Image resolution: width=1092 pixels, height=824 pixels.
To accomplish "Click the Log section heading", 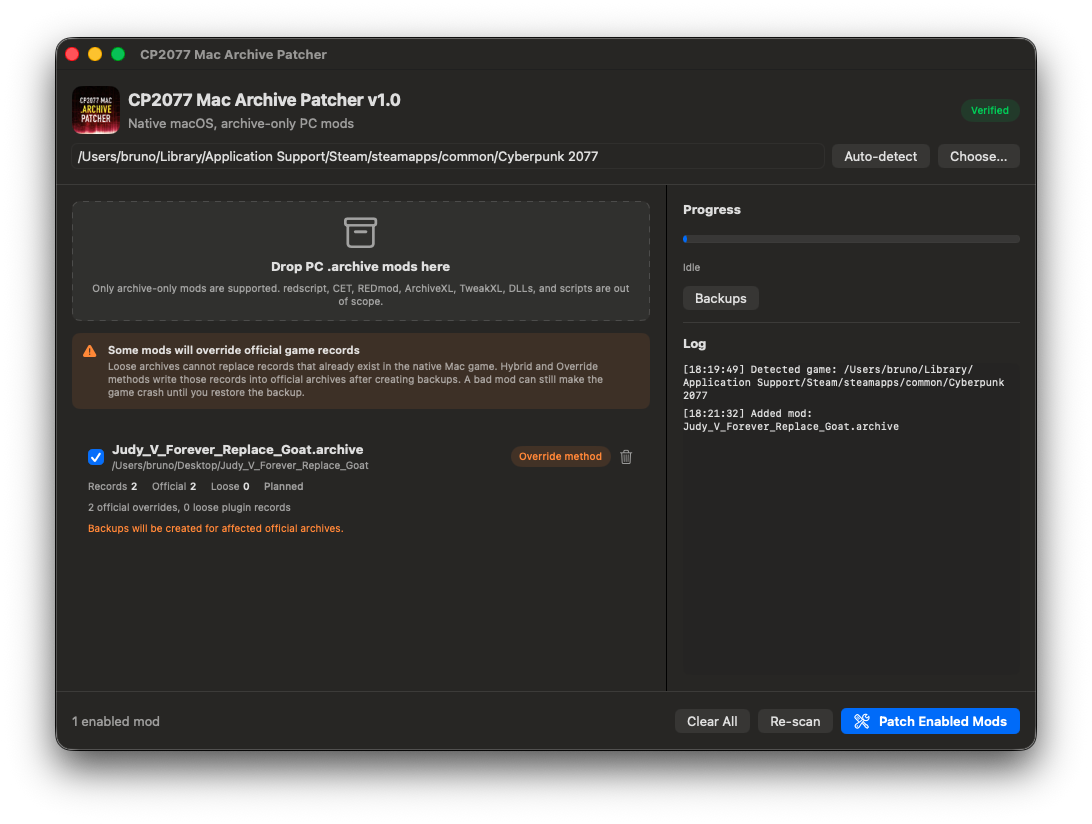I will coord(694,343).
